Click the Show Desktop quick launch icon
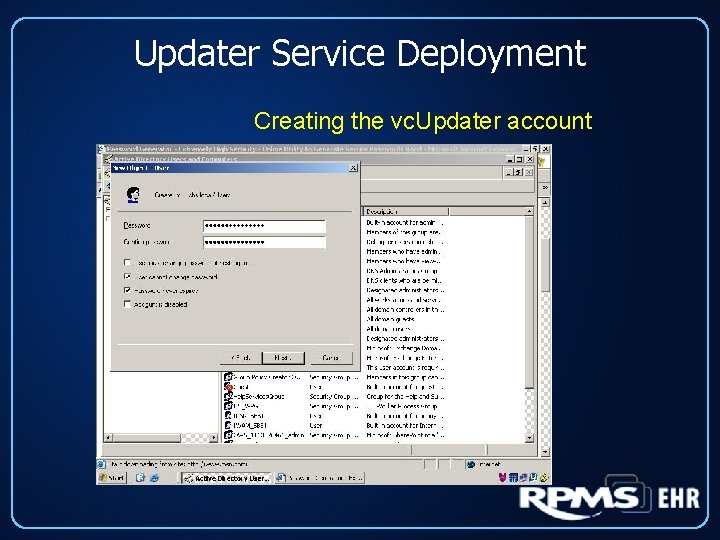The width and height of the screenshot is (720, 540). [140, 478]
